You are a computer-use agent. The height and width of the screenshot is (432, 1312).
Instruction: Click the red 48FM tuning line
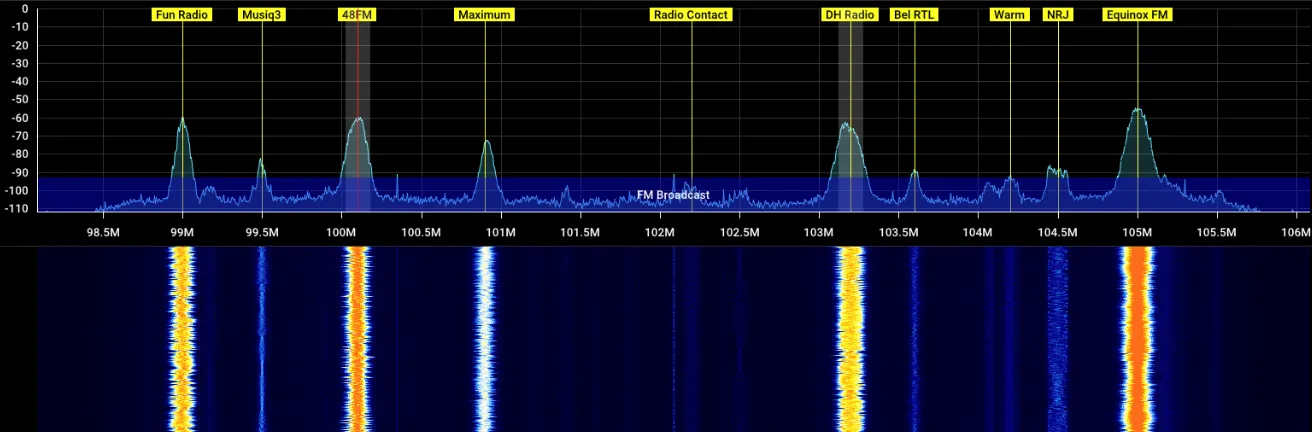[357, 116]
